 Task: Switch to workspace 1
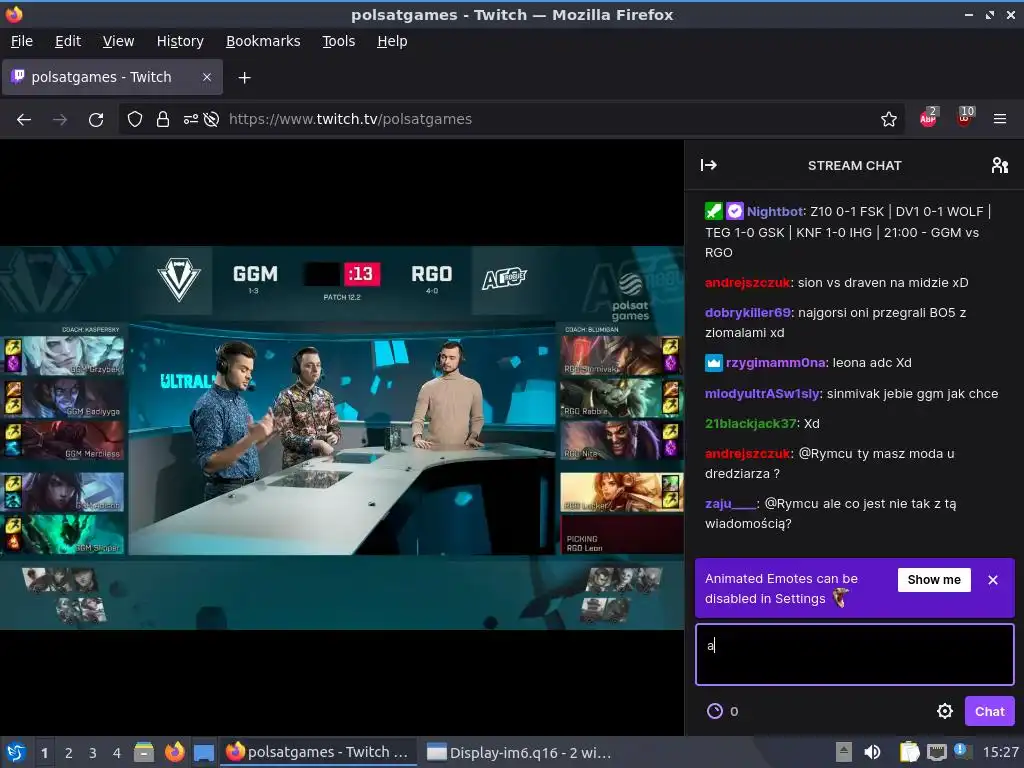tap(44, 753)
